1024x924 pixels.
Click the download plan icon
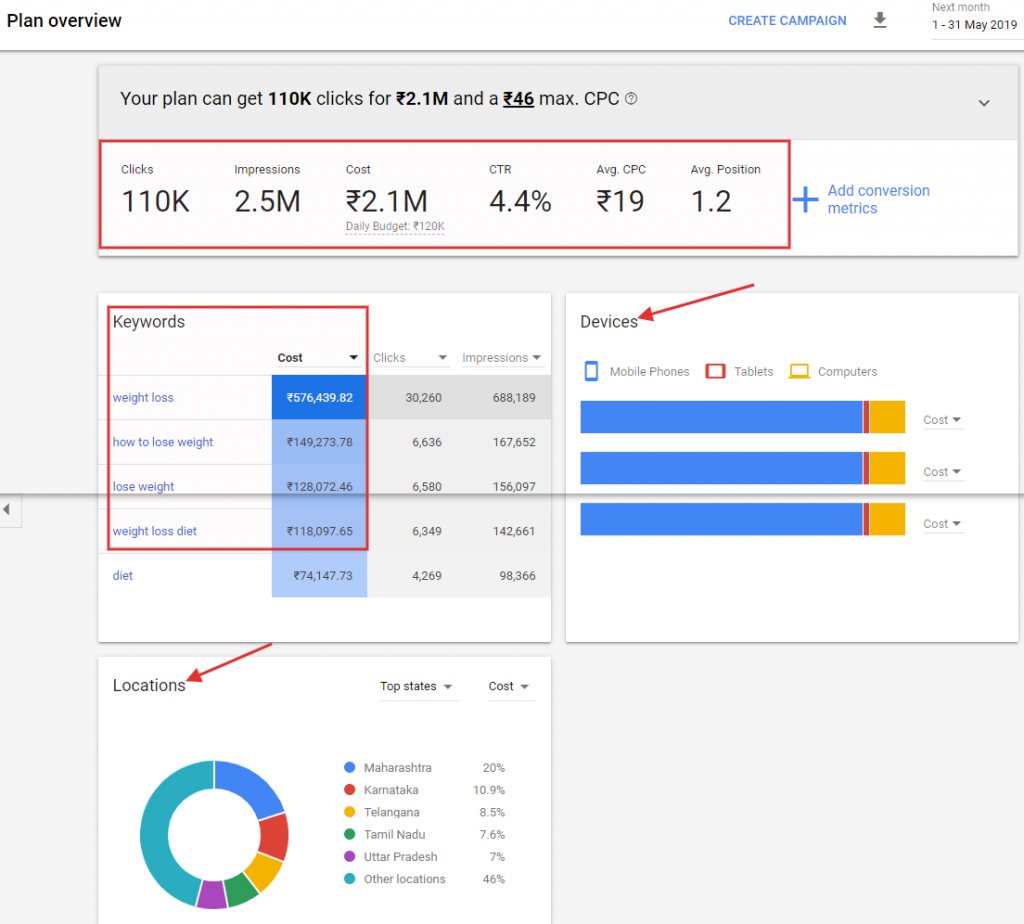coord(880,20)
